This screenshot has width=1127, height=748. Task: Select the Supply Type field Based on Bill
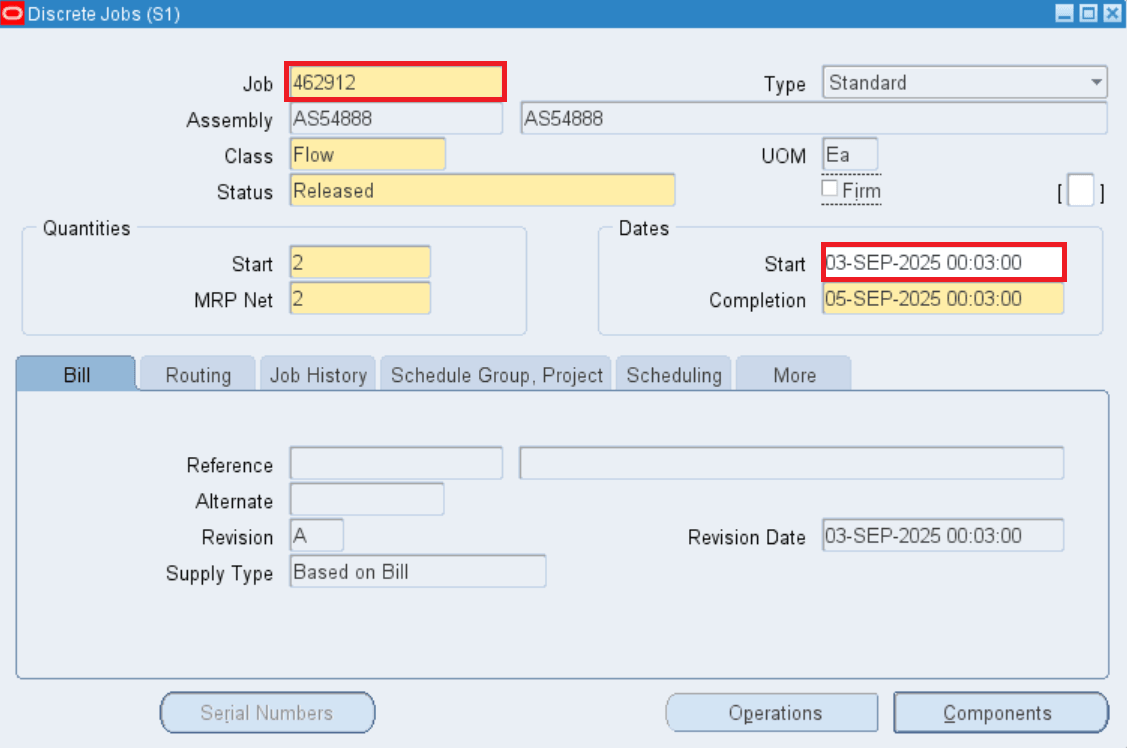click(417, 571)
